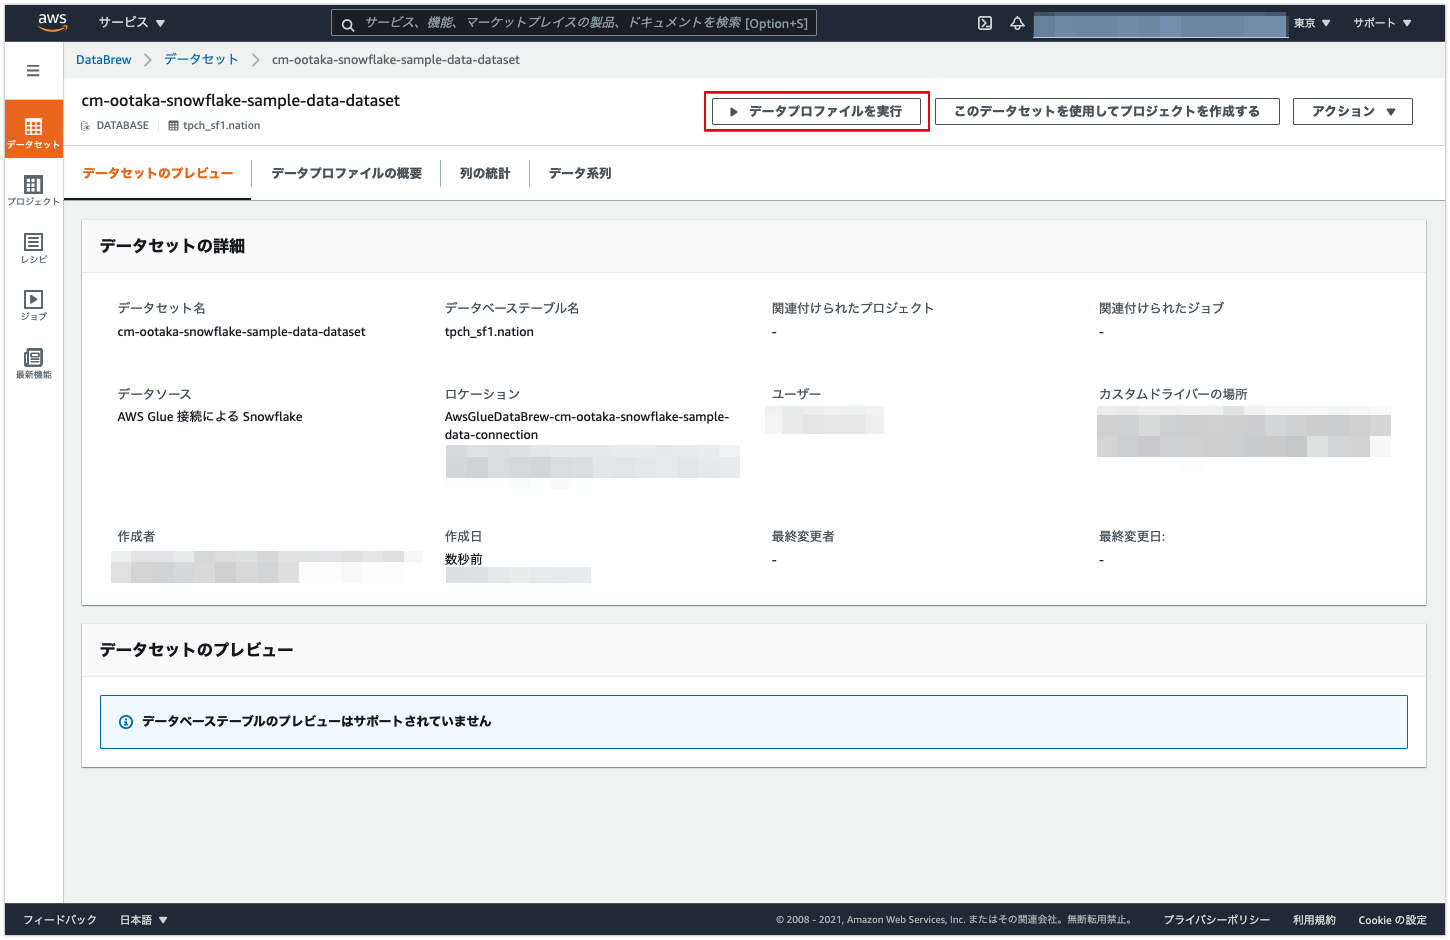This screenshot has height=940, width=1450.
Task: Select the データセット sidebar icon
Action: pyautogui.click(x=33, y=128)
